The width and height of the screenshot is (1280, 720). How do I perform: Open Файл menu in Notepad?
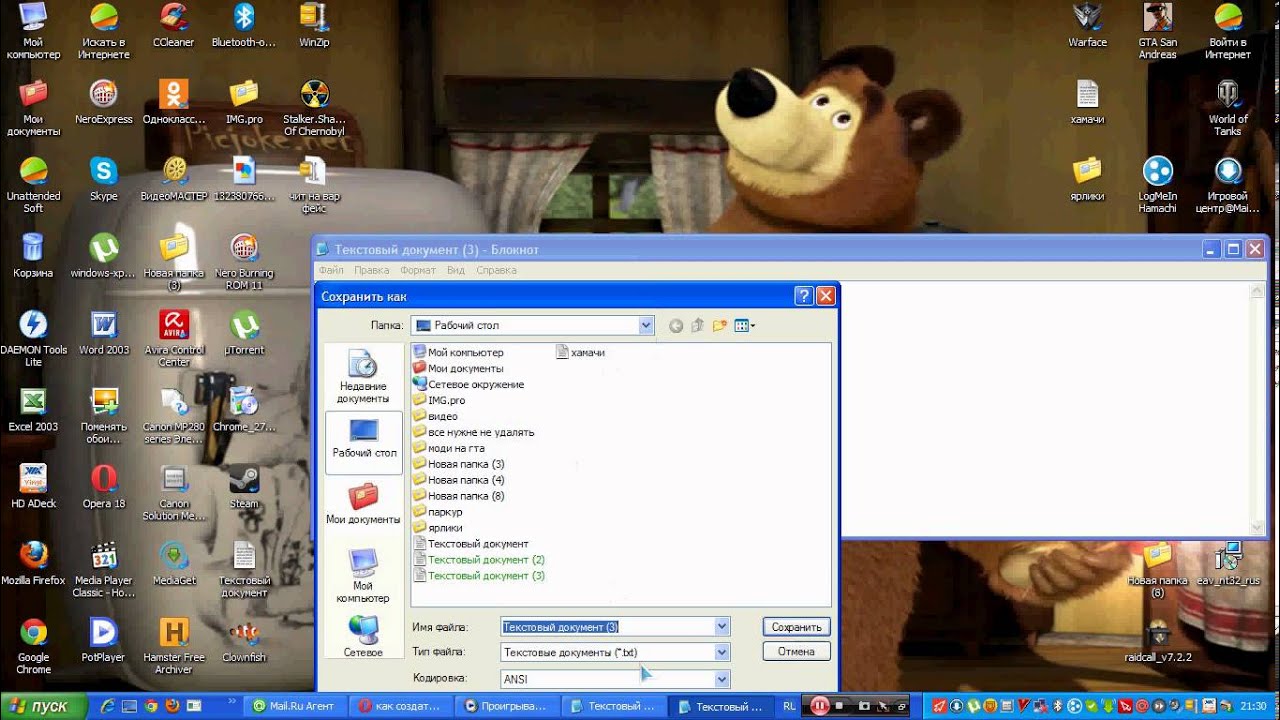point(331,270)
